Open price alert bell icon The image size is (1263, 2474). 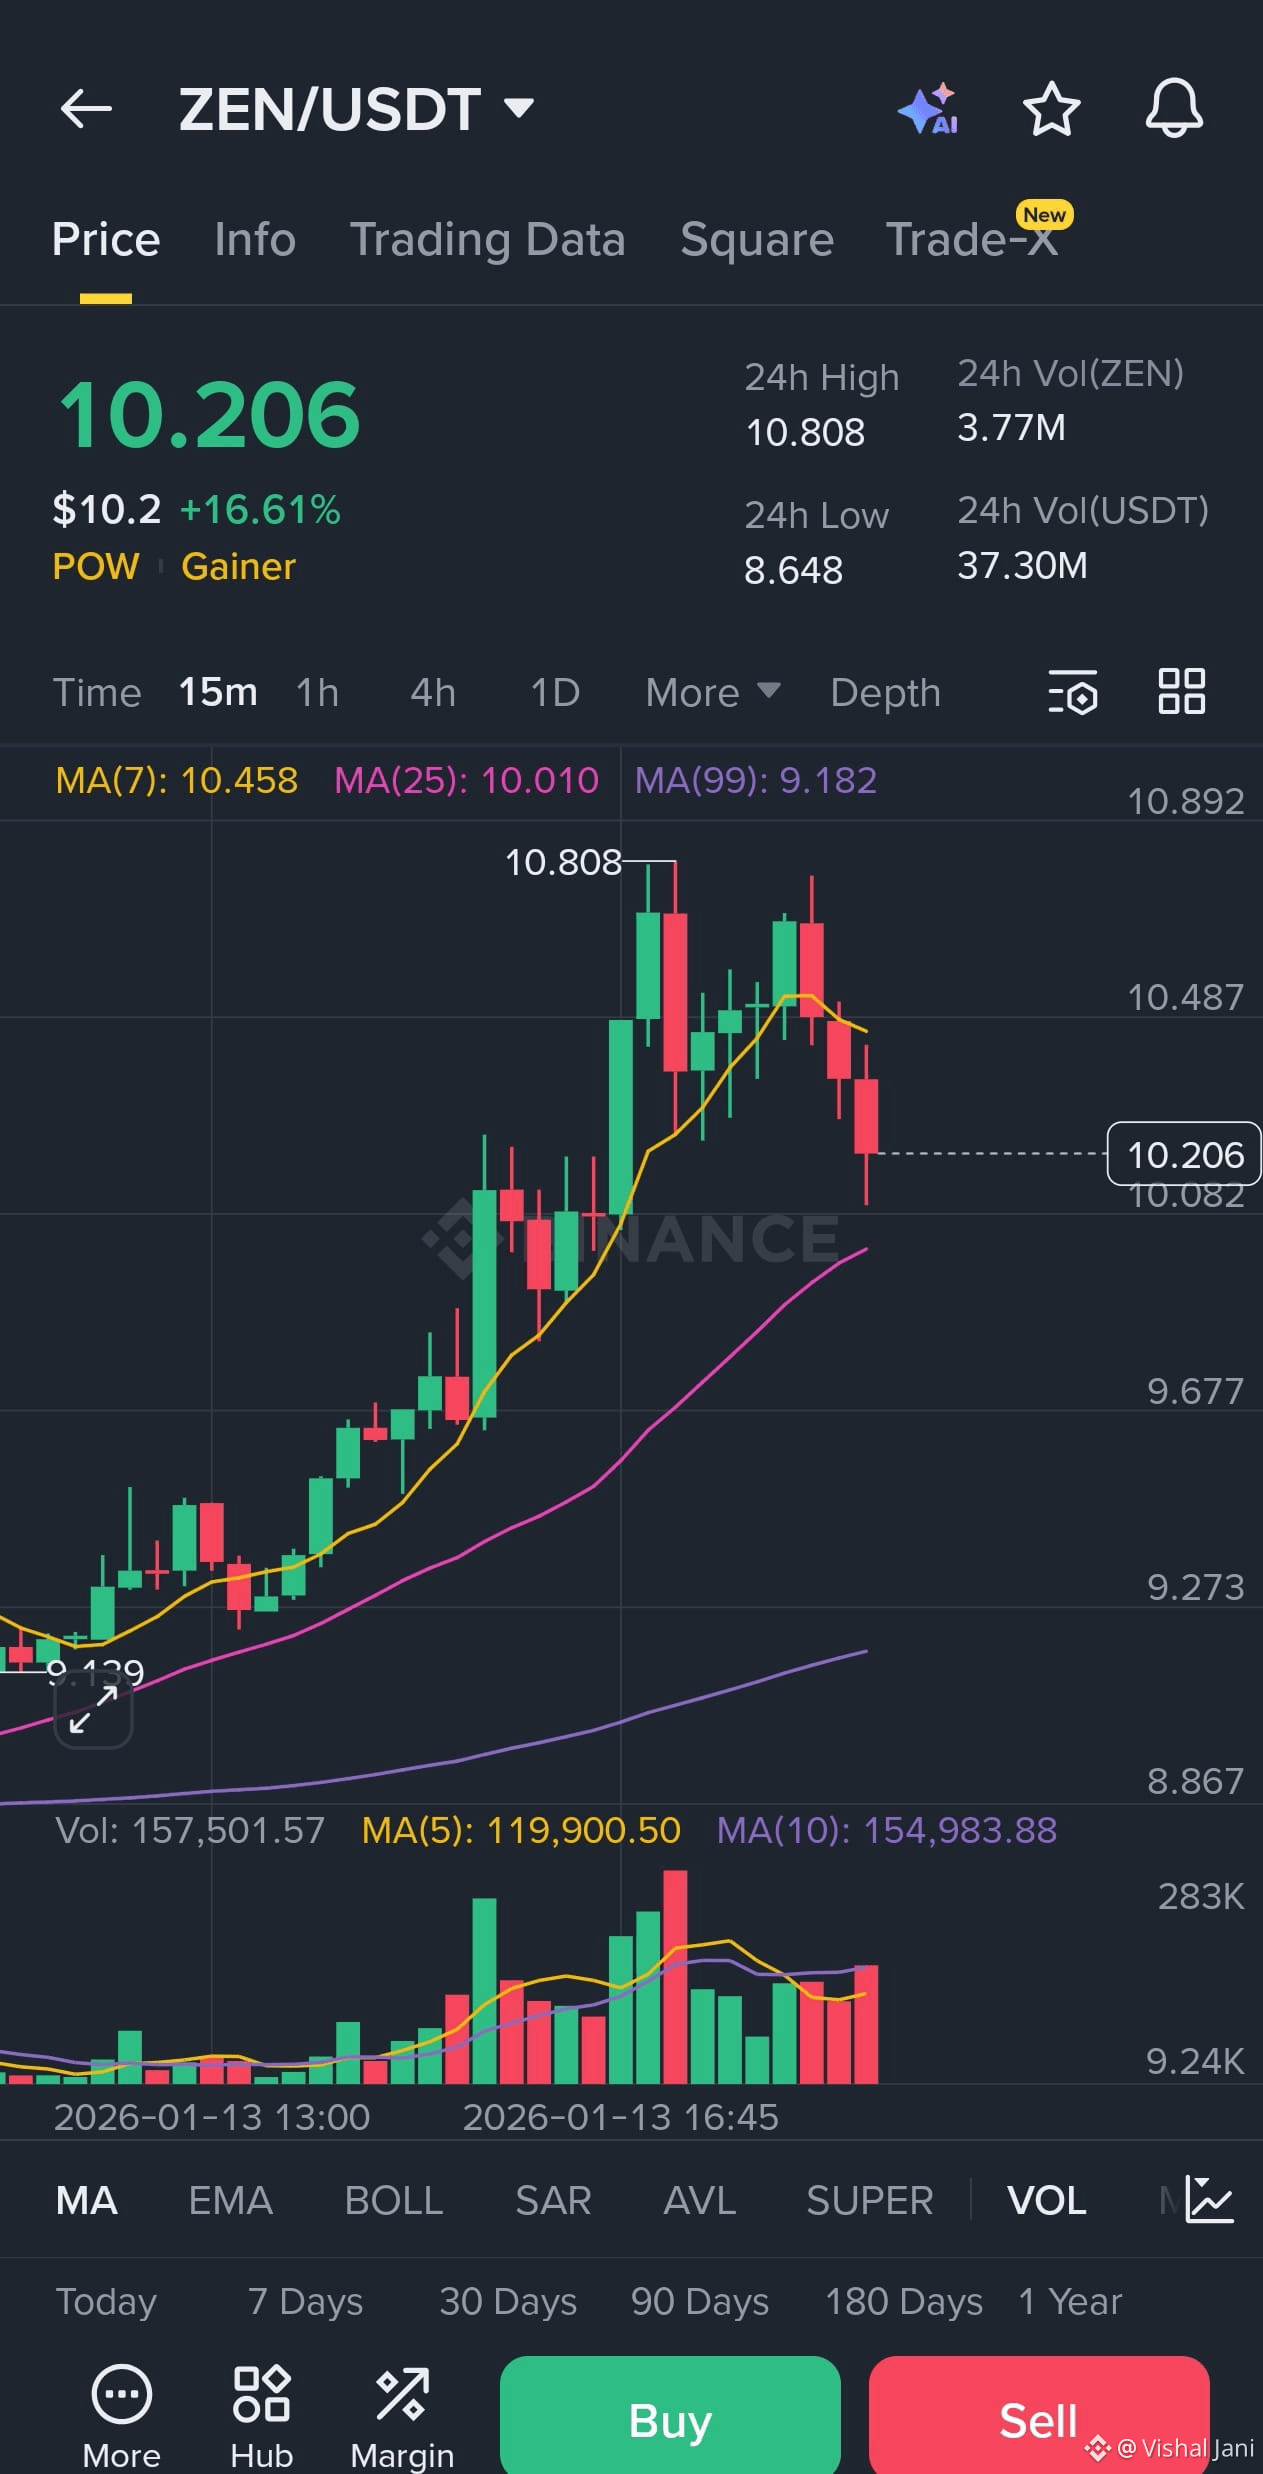click(x=1174, y=108)
